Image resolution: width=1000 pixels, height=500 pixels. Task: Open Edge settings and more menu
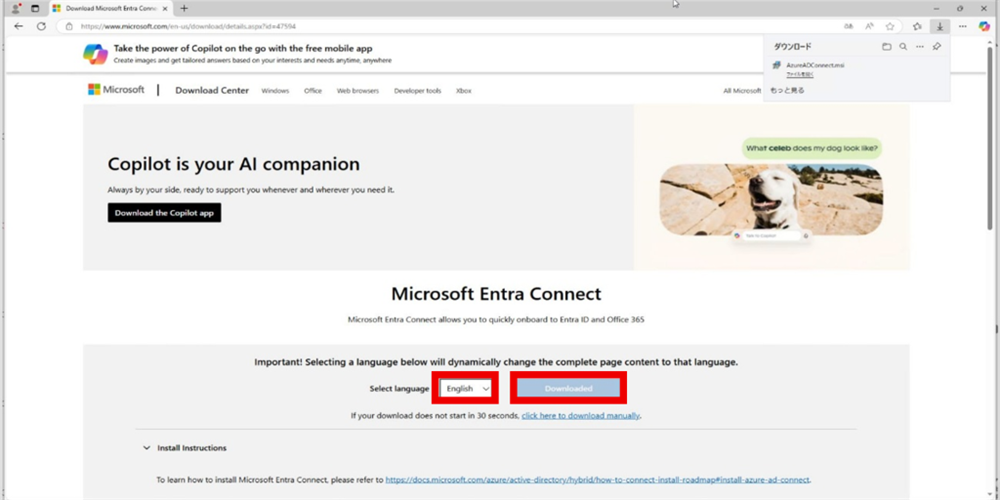click(x=962, y=26)
